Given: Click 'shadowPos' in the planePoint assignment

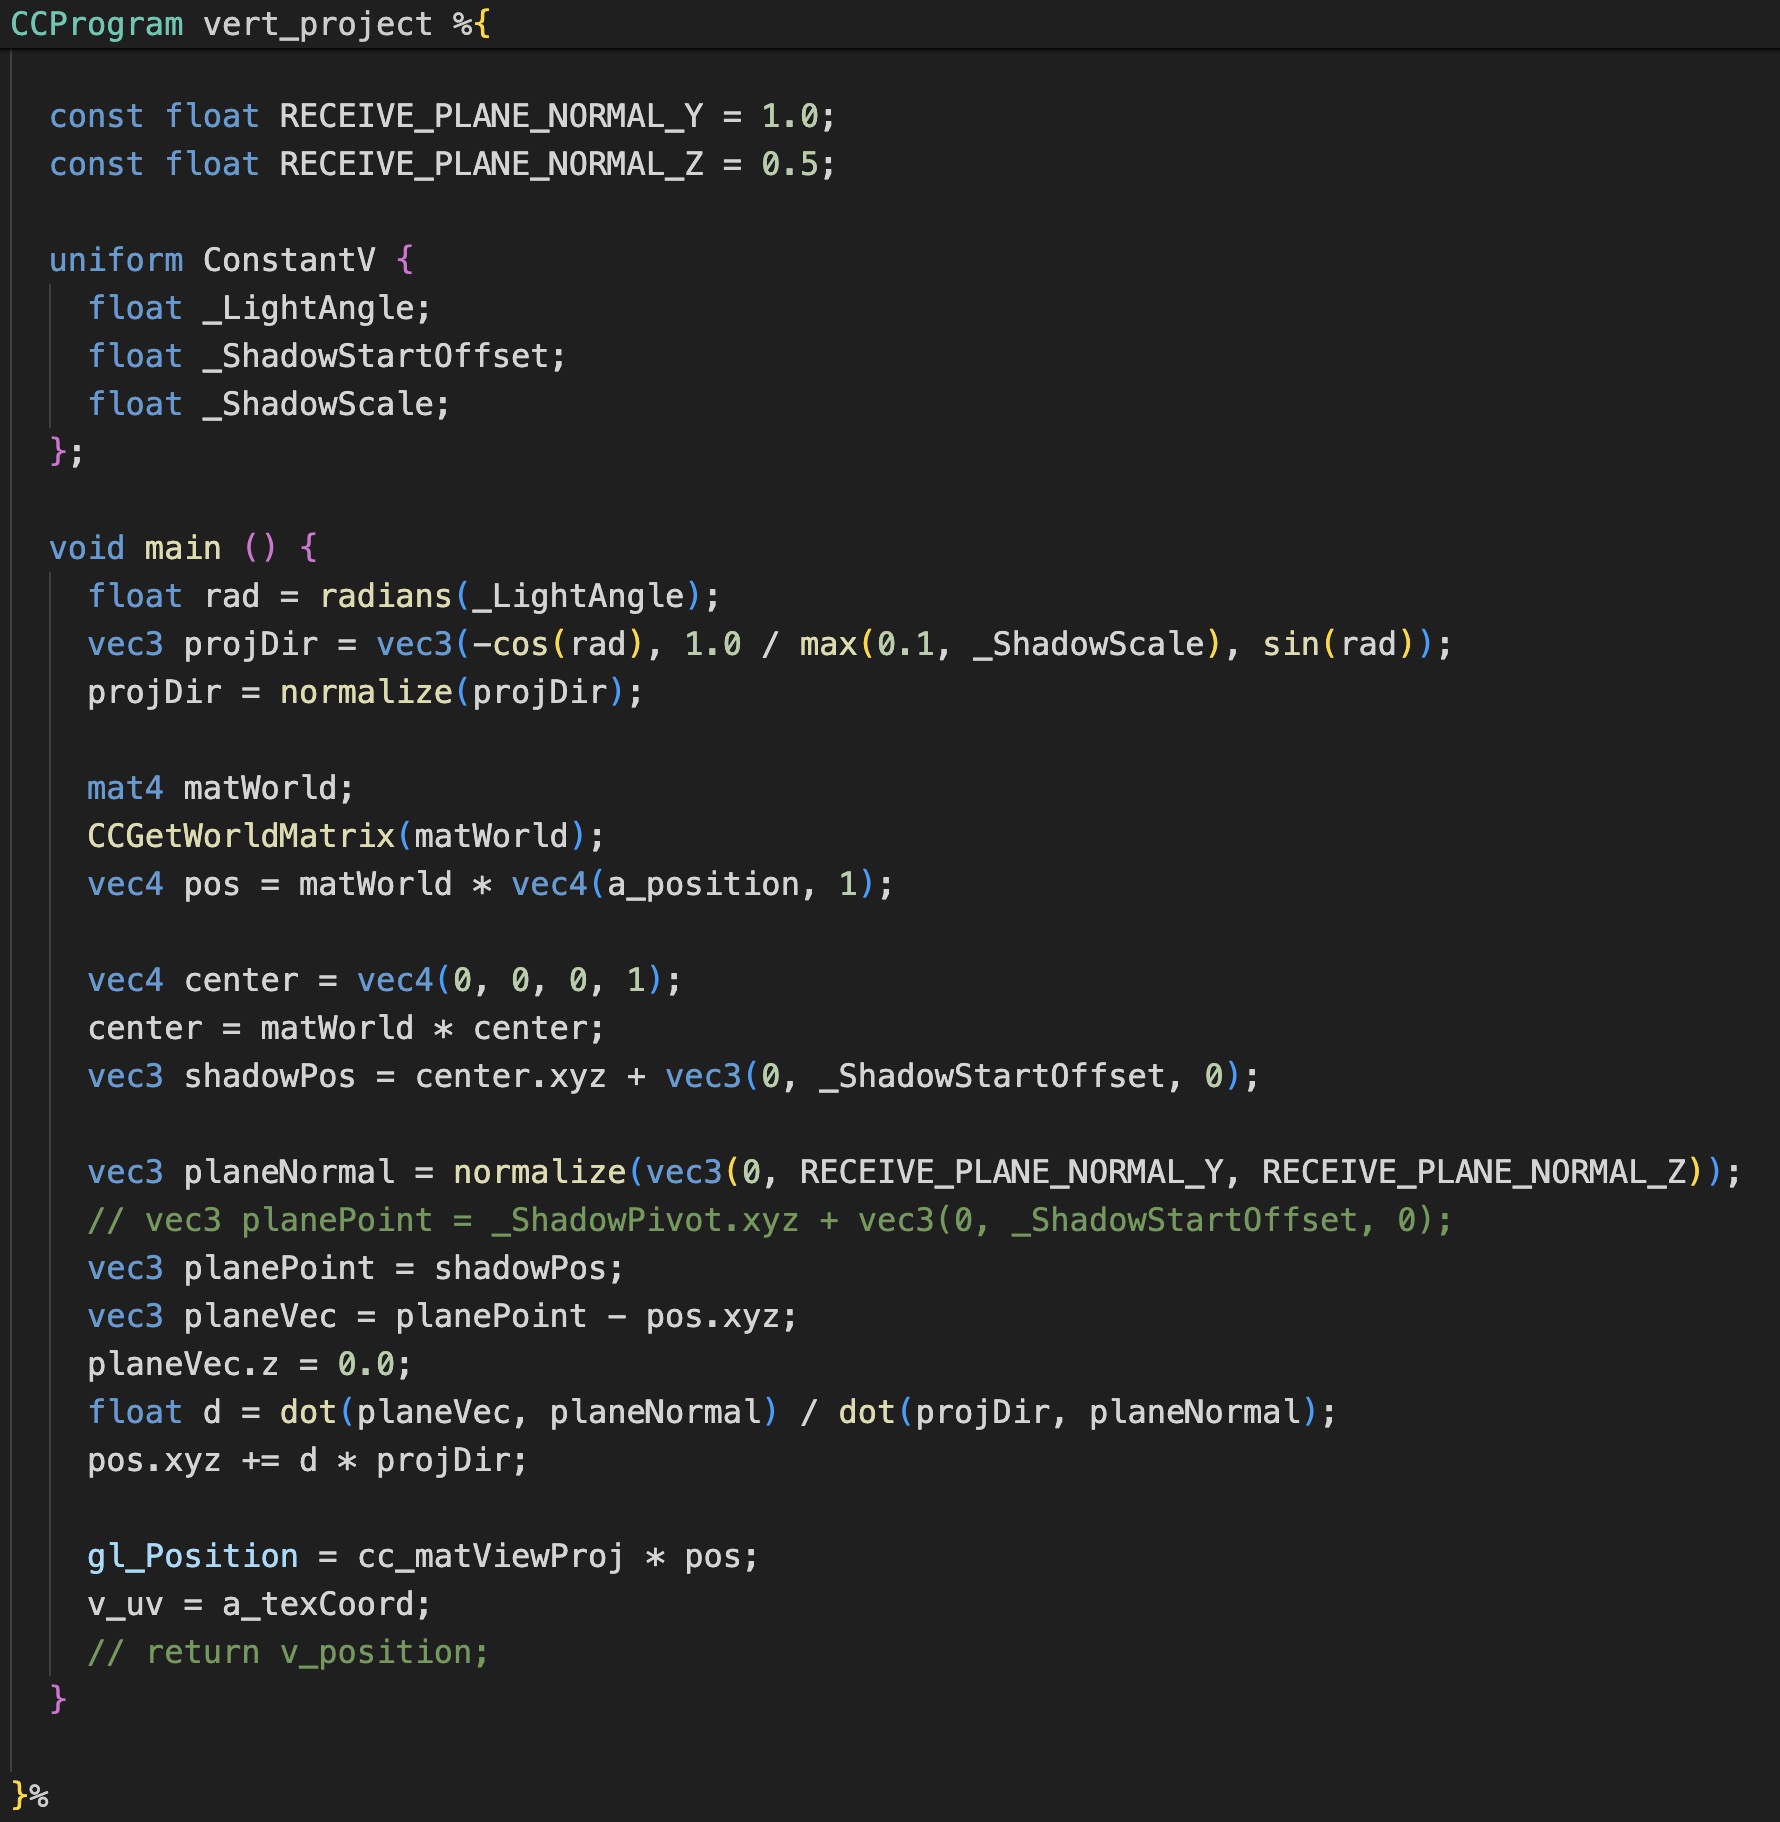Looking at the screenshot, I should (520, 1268).
